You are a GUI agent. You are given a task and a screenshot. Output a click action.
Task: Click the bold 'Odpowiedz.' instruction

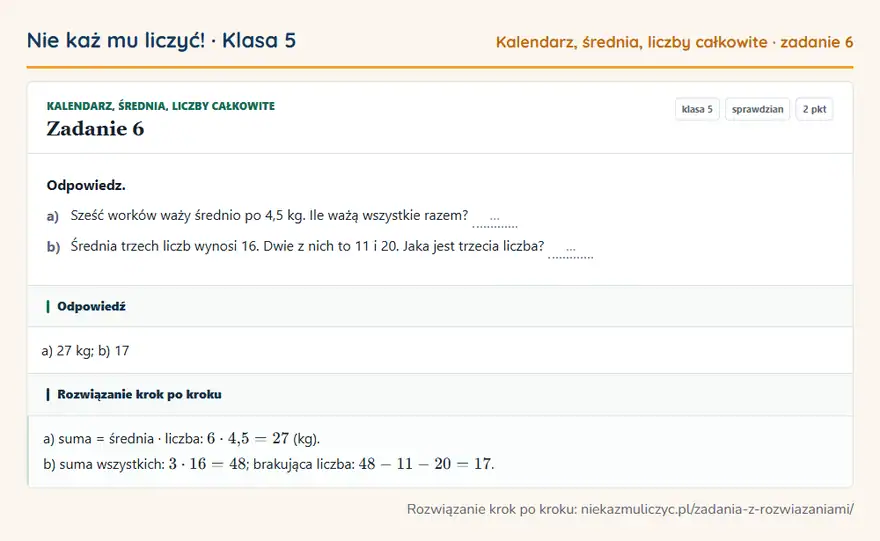(86, 185)
